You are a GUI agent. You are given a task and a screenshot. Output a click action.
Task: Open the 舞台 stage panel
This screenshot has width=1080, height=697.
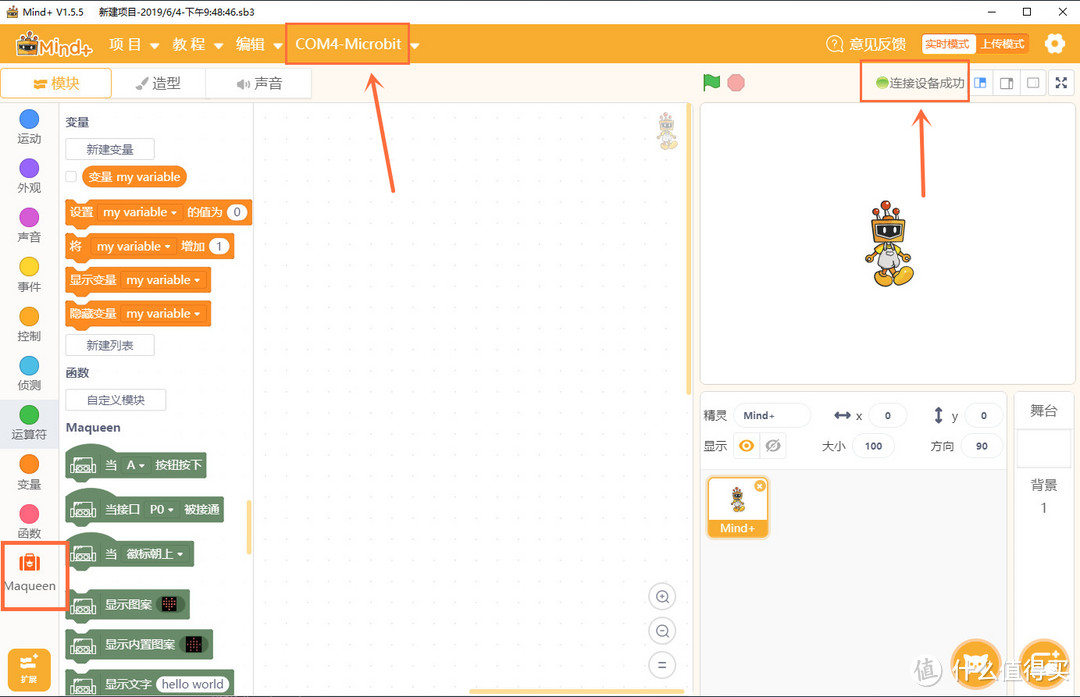pos(1043,411)
